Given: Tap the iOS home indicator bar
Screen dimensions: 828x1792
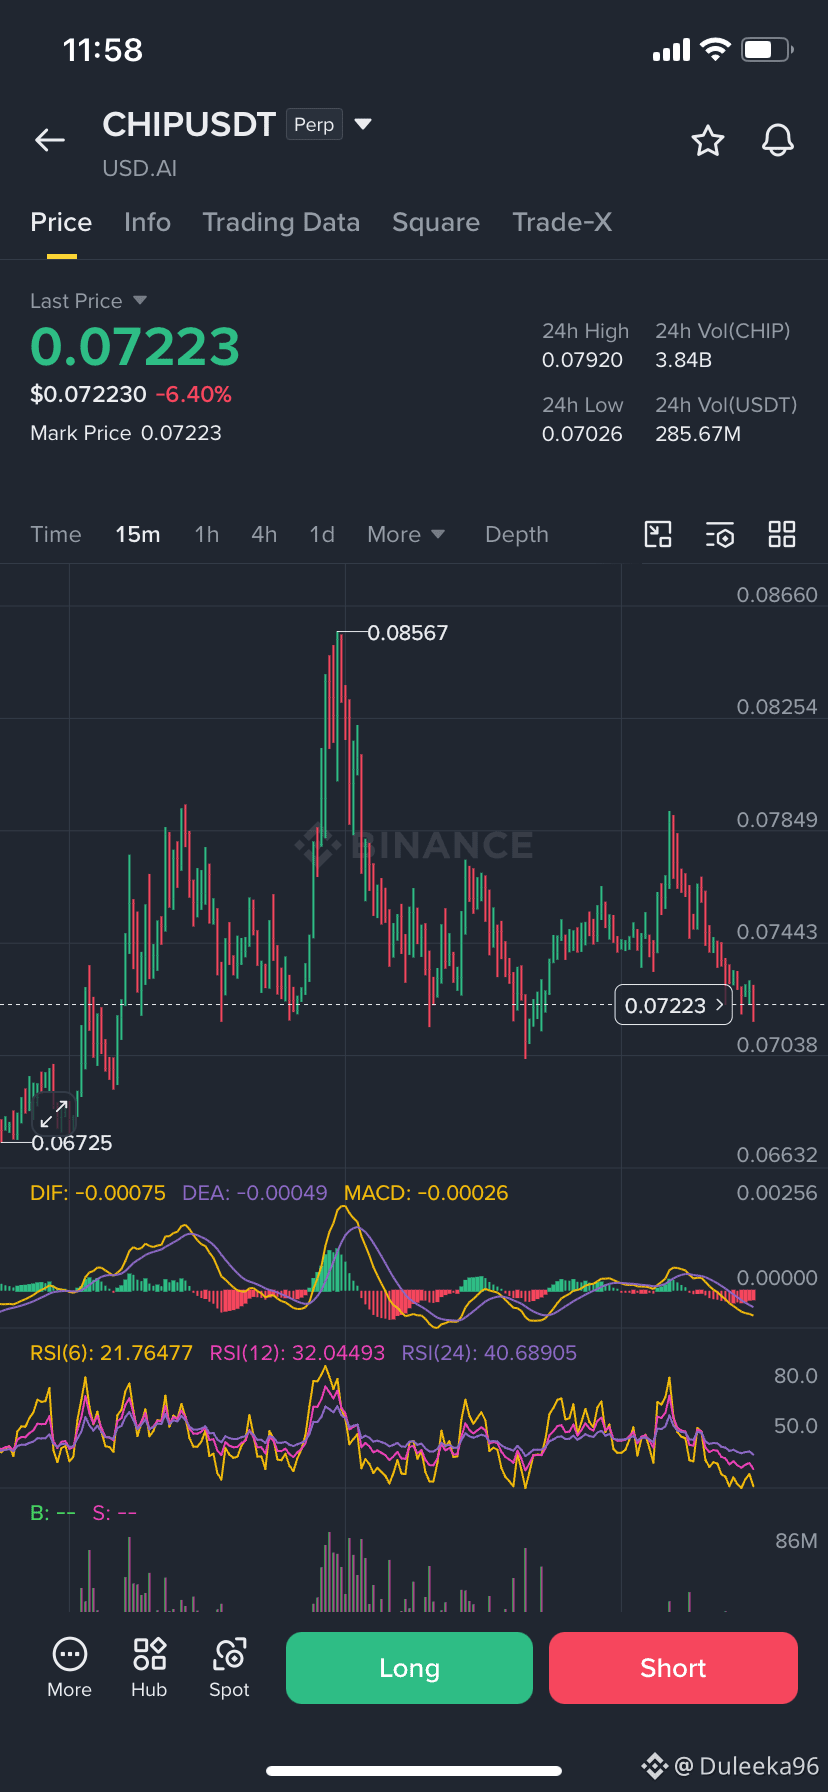Looking at the screenshot, I should [x=414, y=1770].
